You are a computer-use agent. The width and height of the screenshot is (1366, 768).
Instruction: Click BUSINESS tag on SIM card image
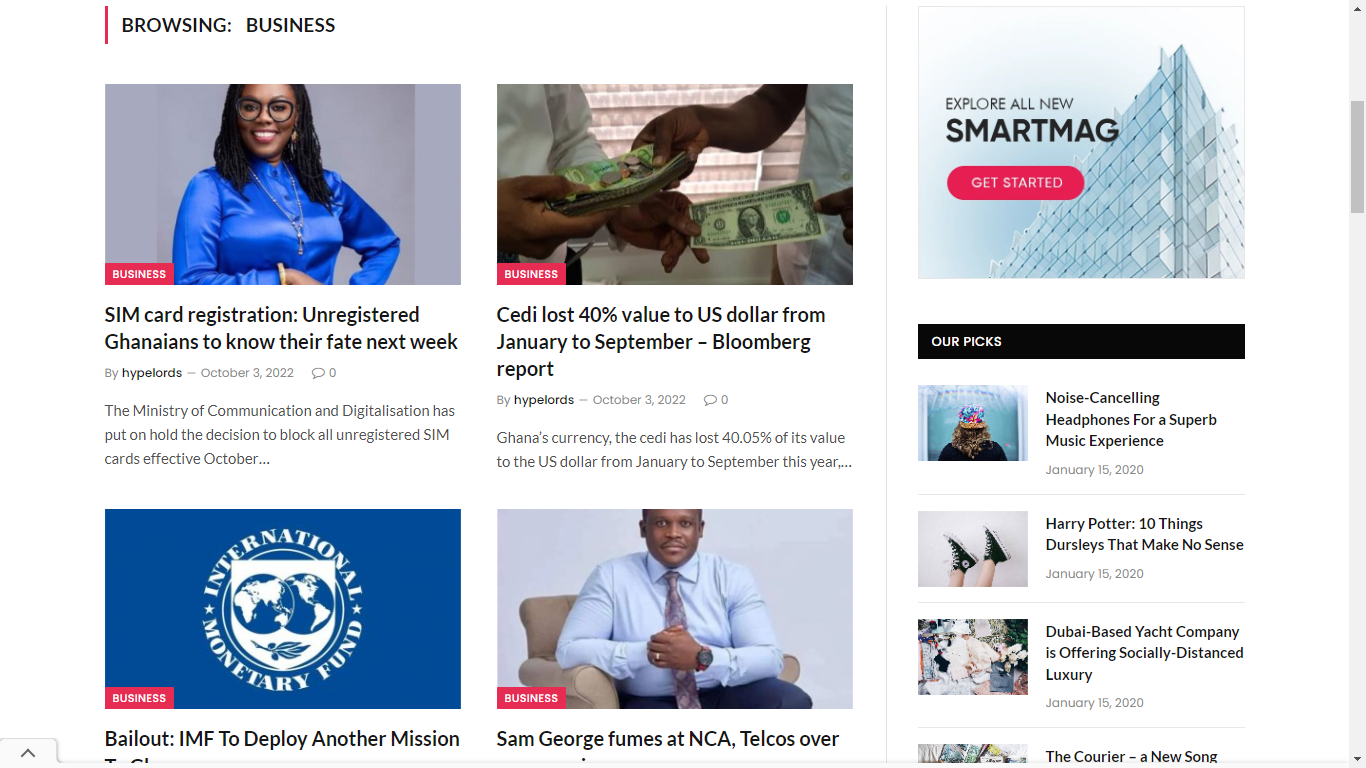click(139, 274)
